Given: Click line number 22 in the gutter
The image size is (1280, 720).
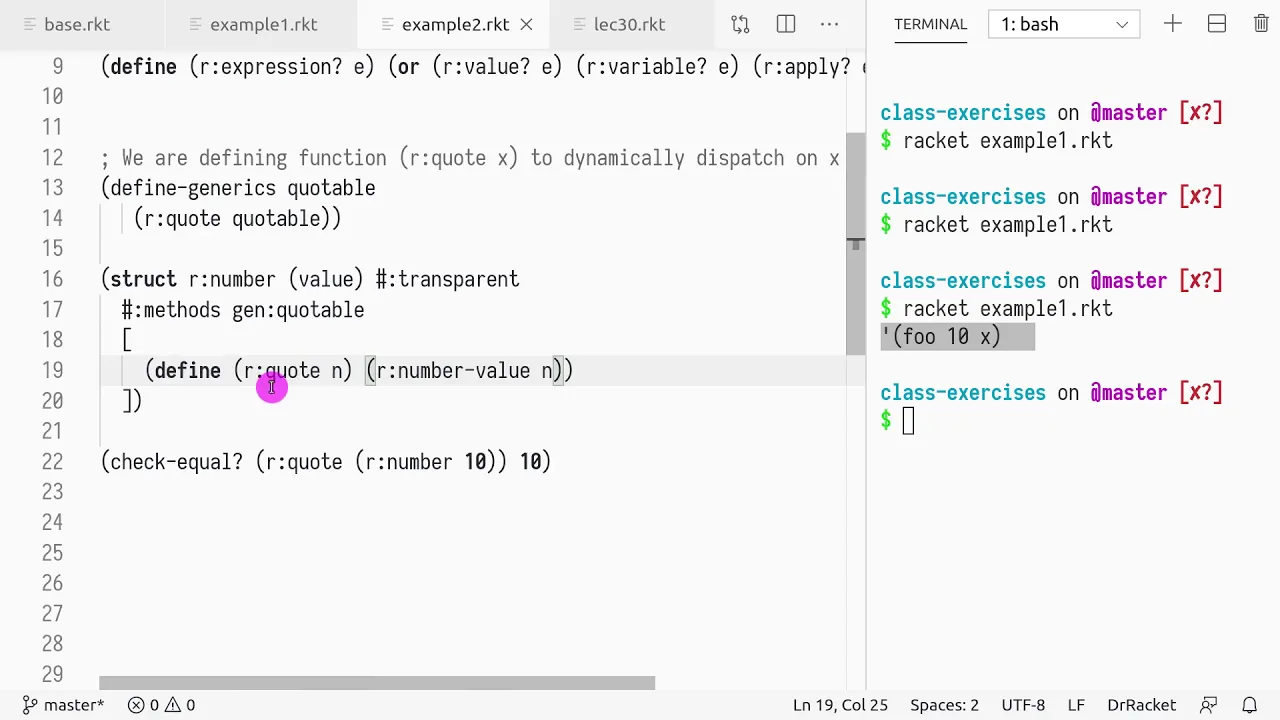Looking at the screenshot, I should pyautogui.click(x=52, y=462).
